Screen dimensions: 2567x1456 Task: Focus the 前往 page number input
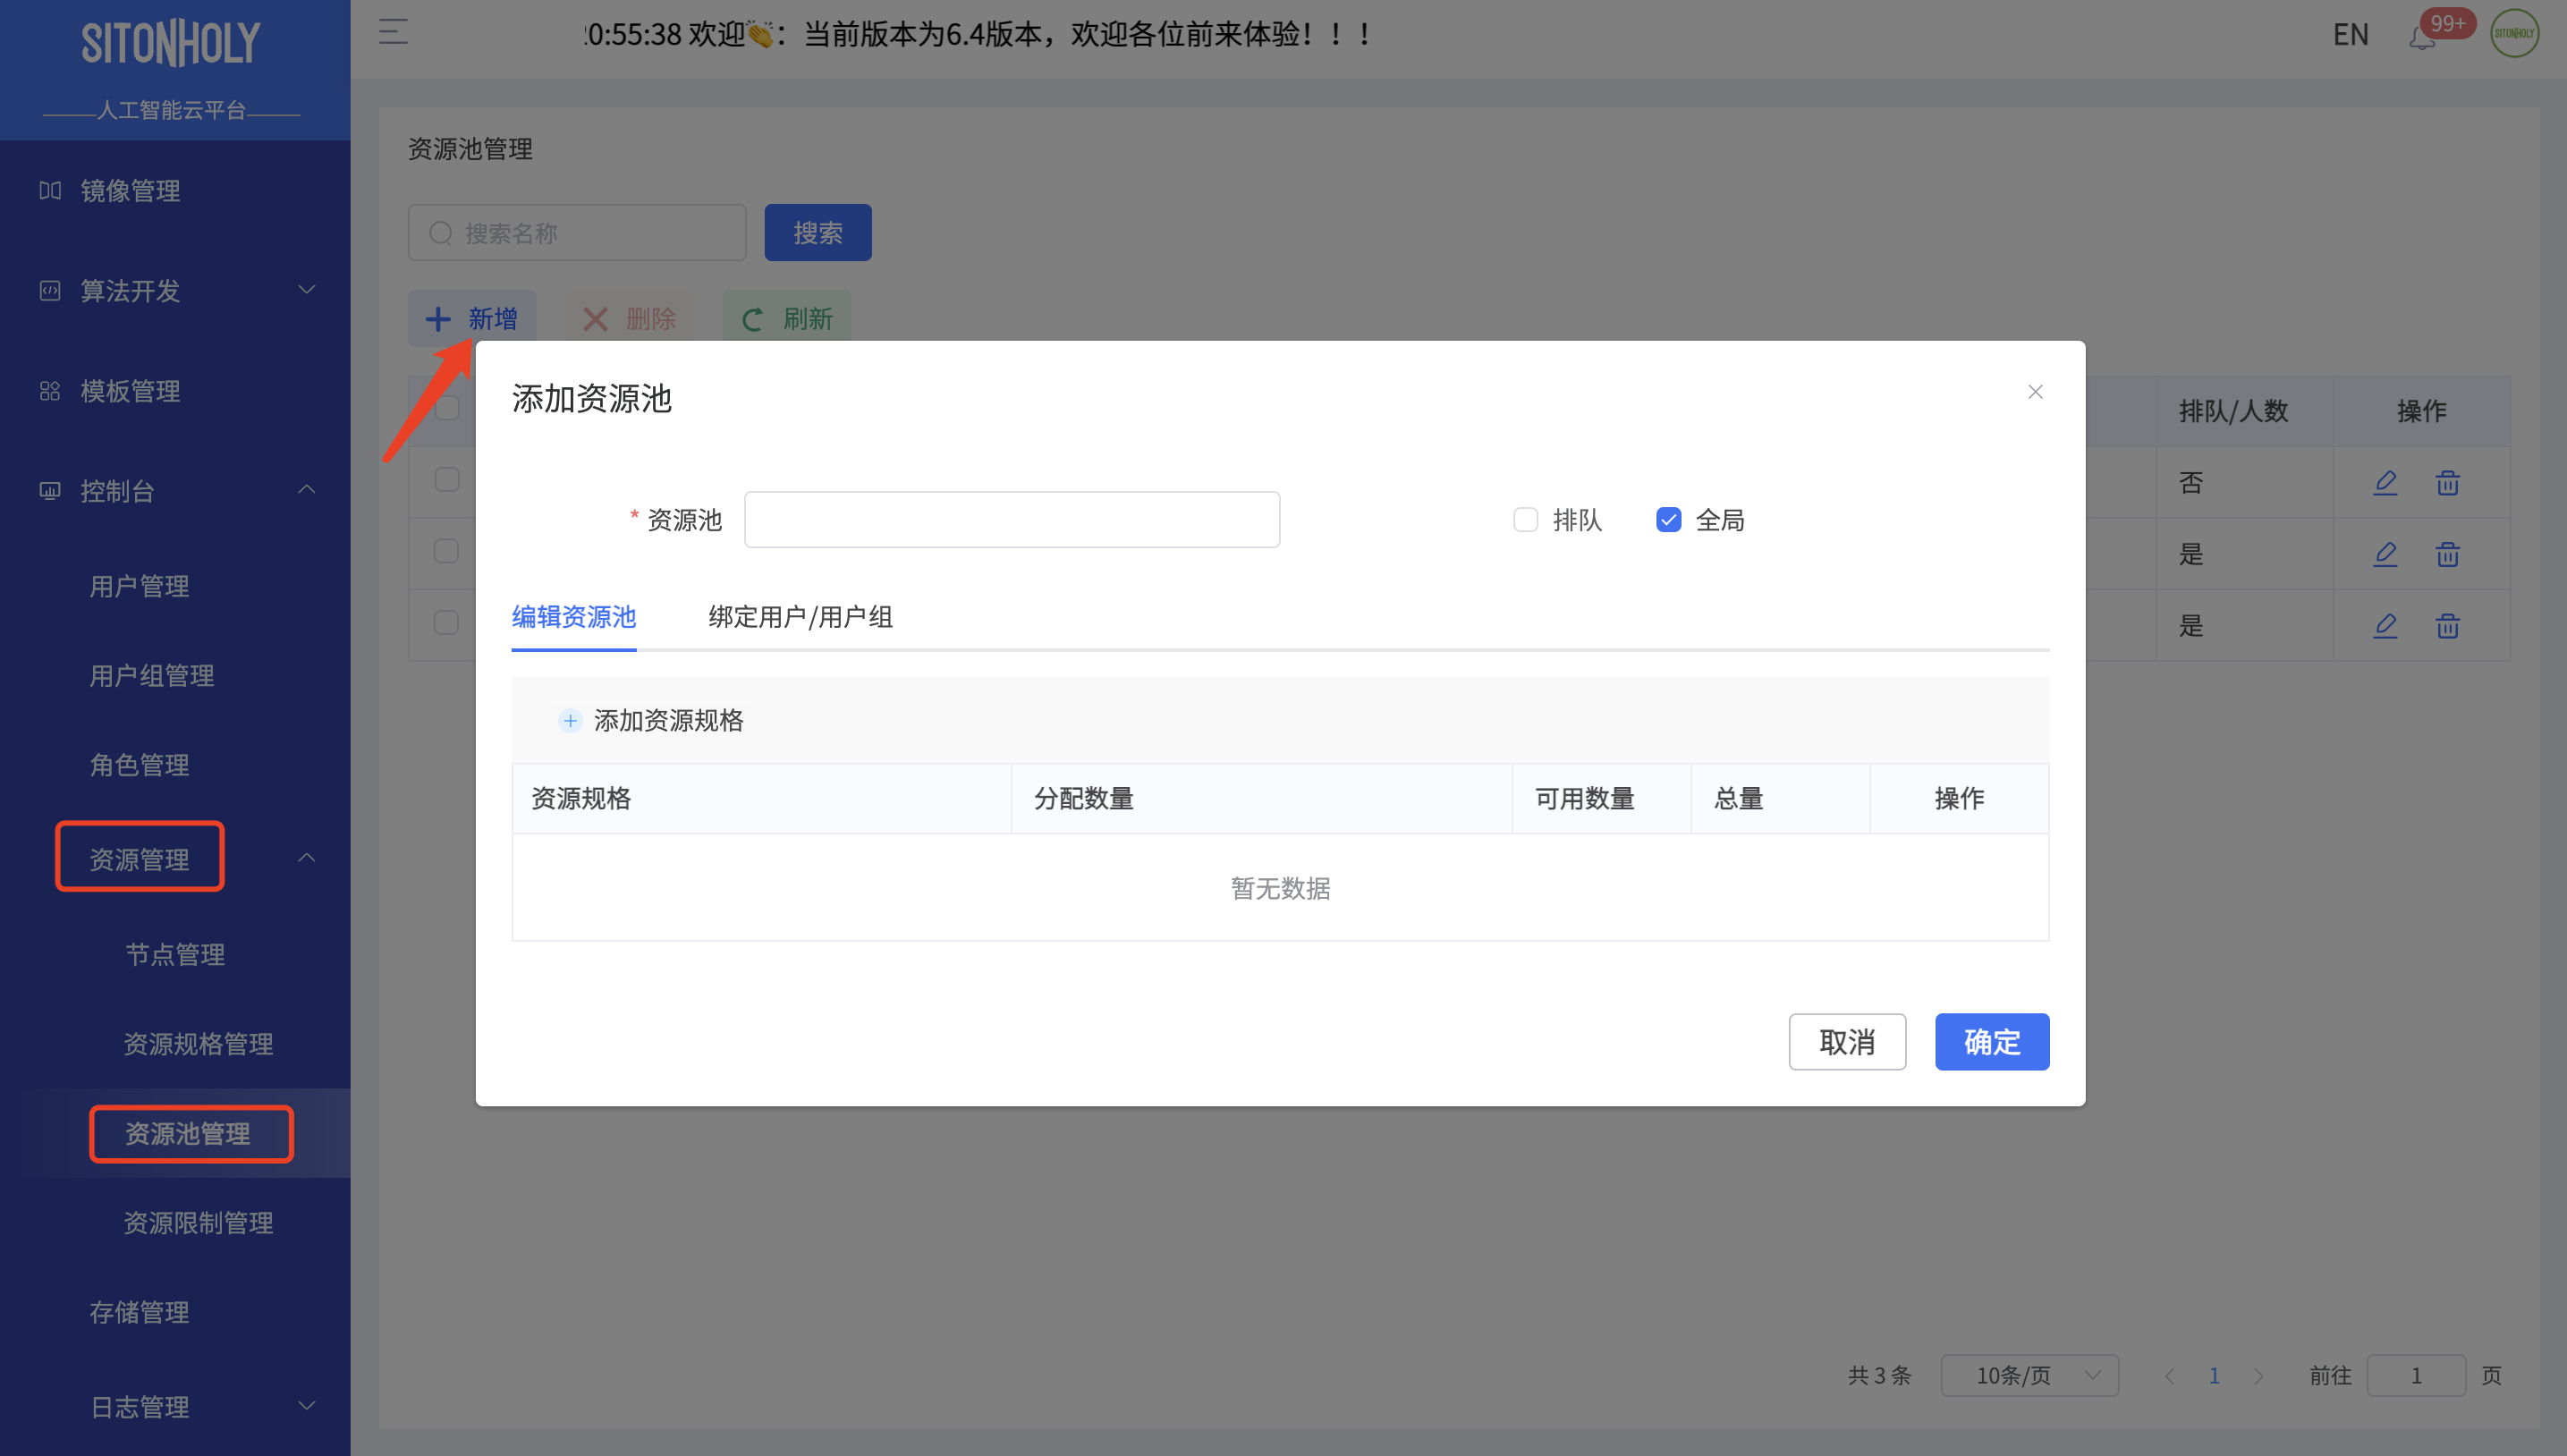click(2415, 1376)
